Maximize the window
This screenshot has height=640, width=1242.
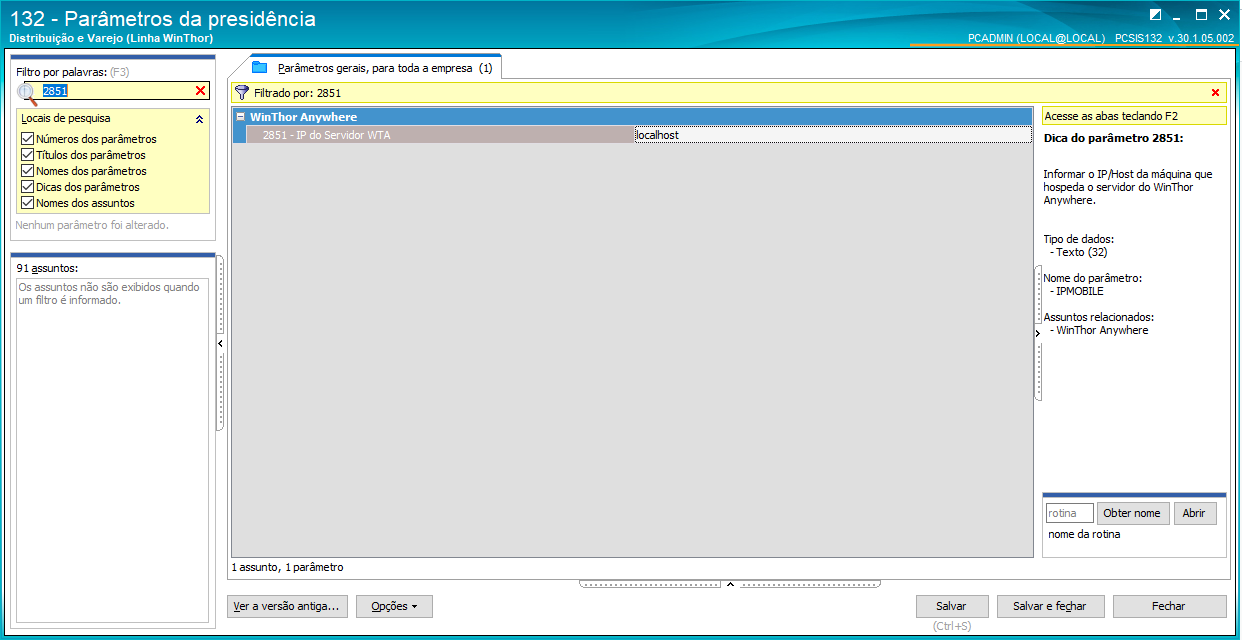pyautogui.click(x=1201, y=14)
